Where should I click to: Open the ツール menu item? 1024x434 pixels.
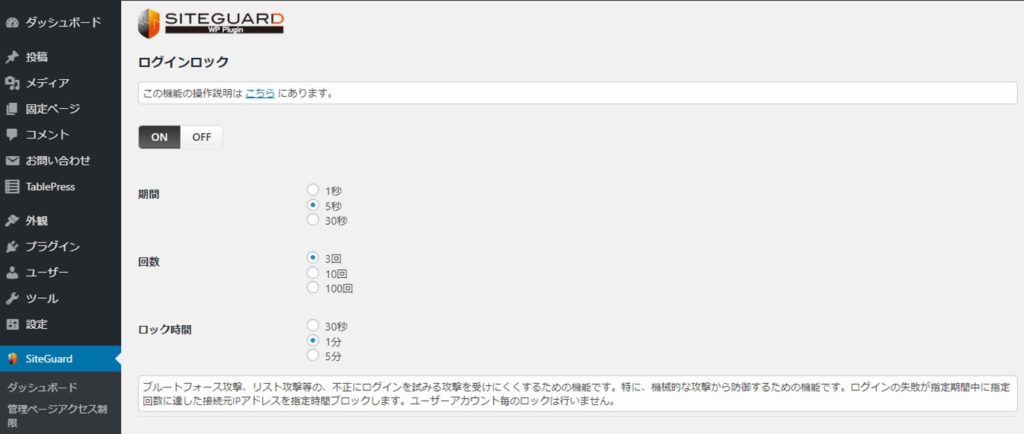(60, 299)
